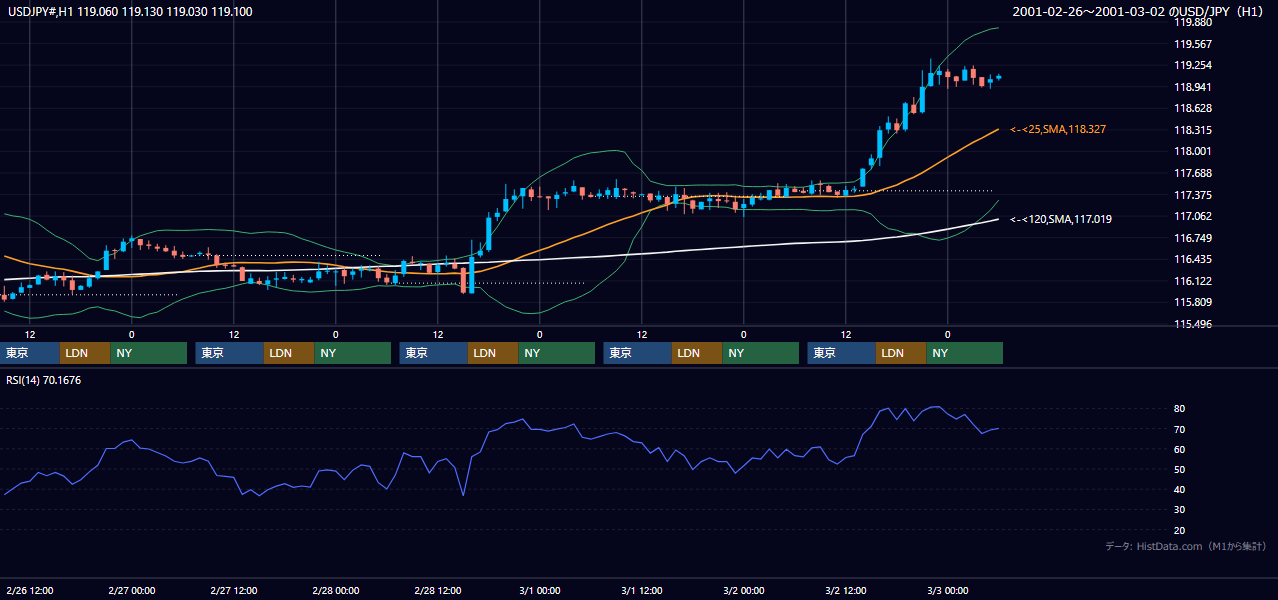
Task: Select the 2/28 00:00 date label
Action: click(335, 591)
